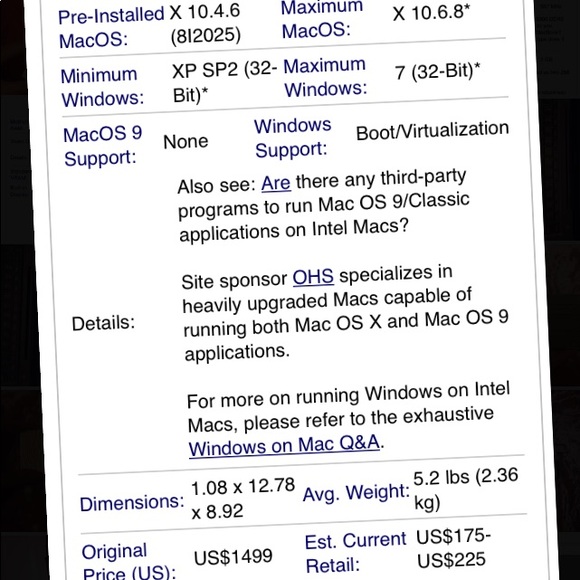The height and width of the screenshot is (580, 580).
Task: Select the 'X 10.6.8*' value
Action: click(431, 13)
